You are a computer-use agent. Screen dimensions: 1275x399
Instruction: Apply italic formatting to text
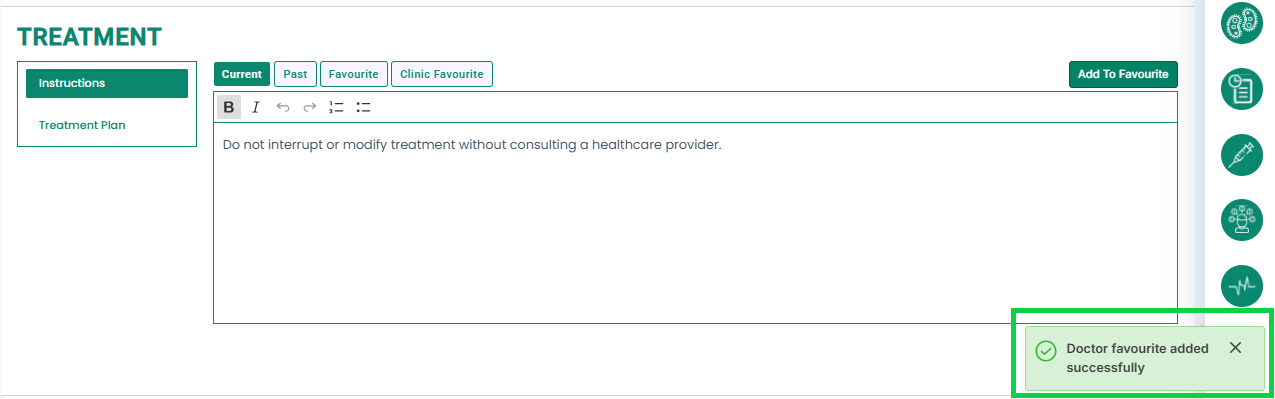tap(256, 107)
